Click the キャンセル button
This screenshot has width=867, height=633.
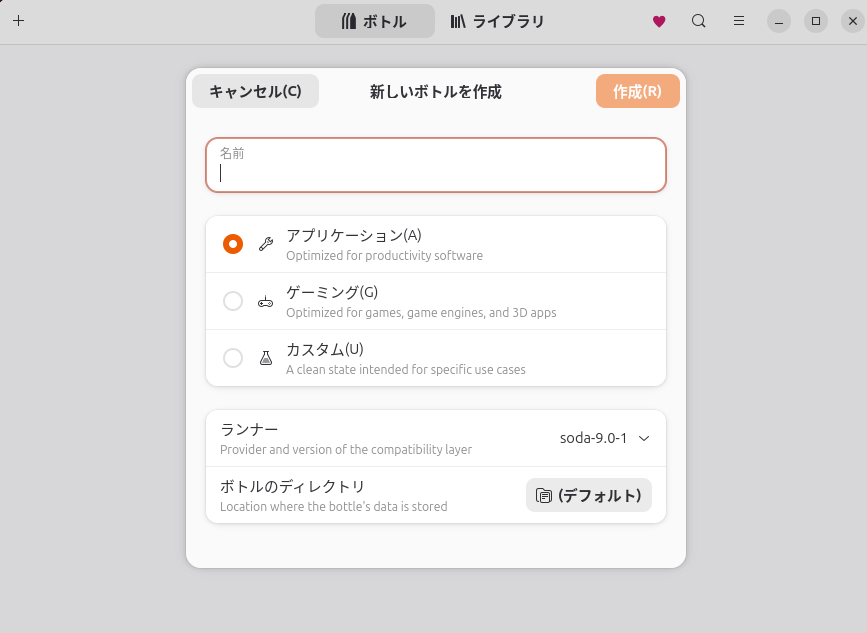pos(255,91)
